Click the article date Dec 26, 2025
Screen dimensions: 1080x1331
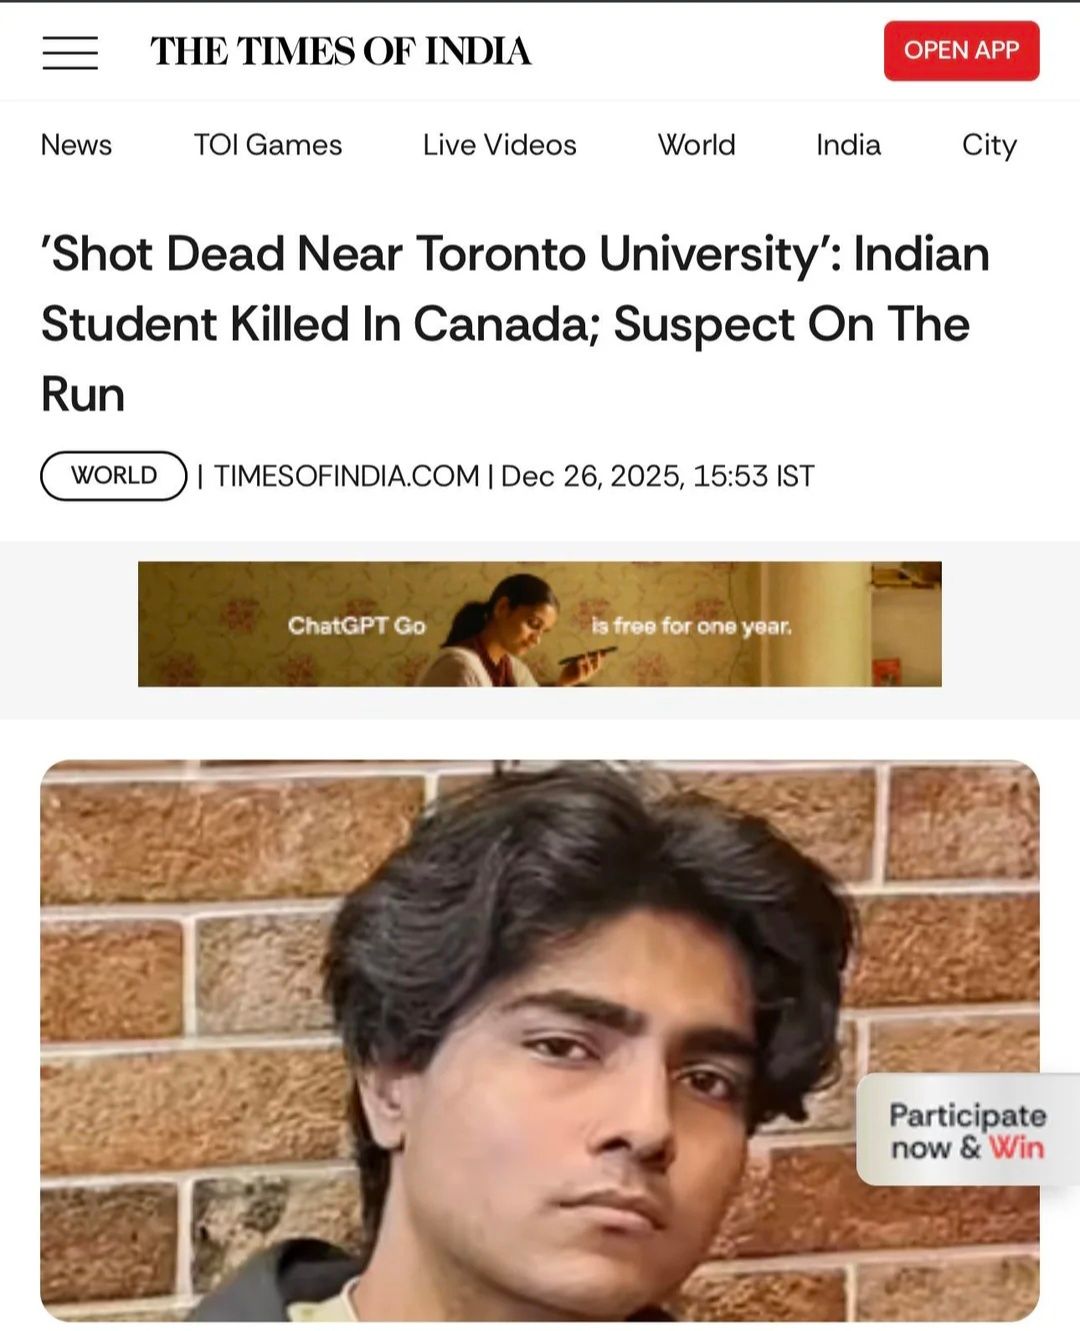tap(592, 476)
